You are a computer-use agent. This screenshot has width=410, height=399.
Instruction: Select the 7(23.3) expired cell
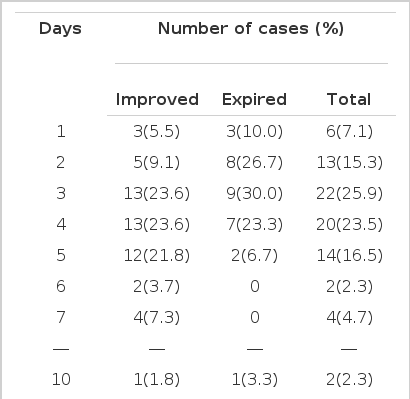(254, 224)
